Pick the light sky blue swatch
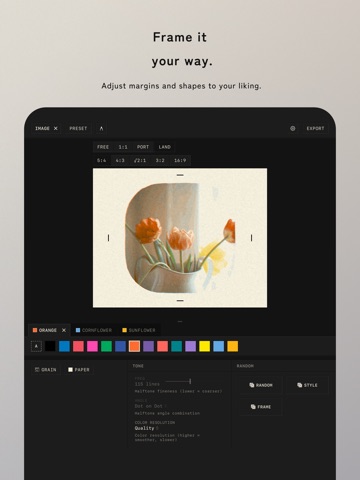 point(219,346)
